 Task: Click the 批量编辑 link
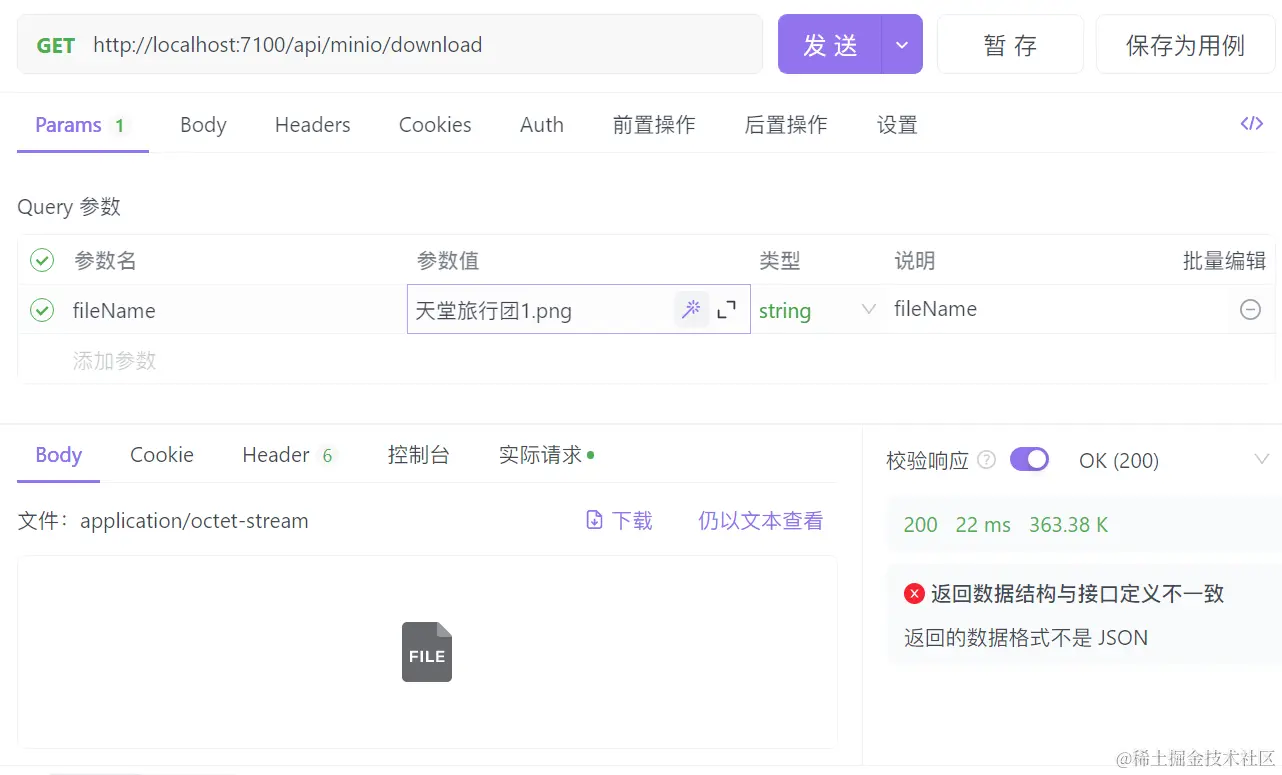1224,261
